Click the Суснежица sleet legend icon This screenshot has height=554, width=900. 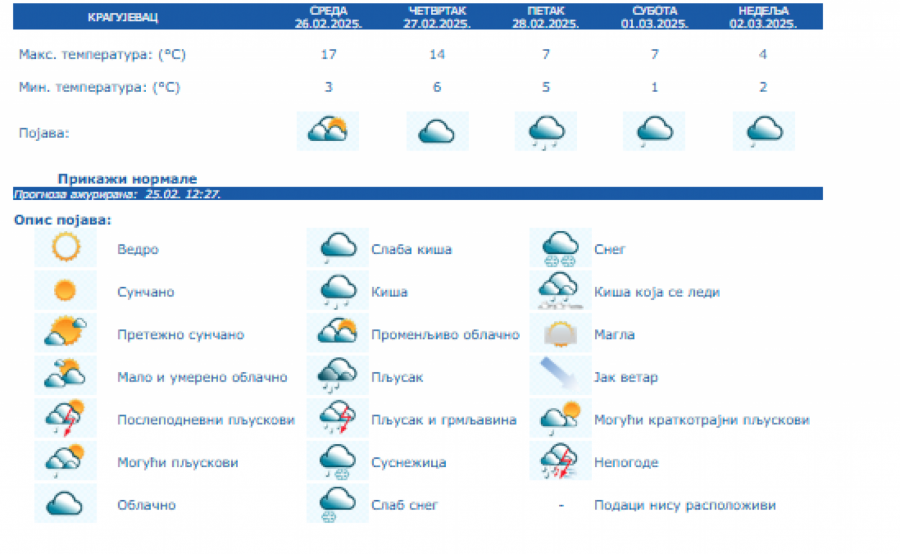click(x=338, y=462)
